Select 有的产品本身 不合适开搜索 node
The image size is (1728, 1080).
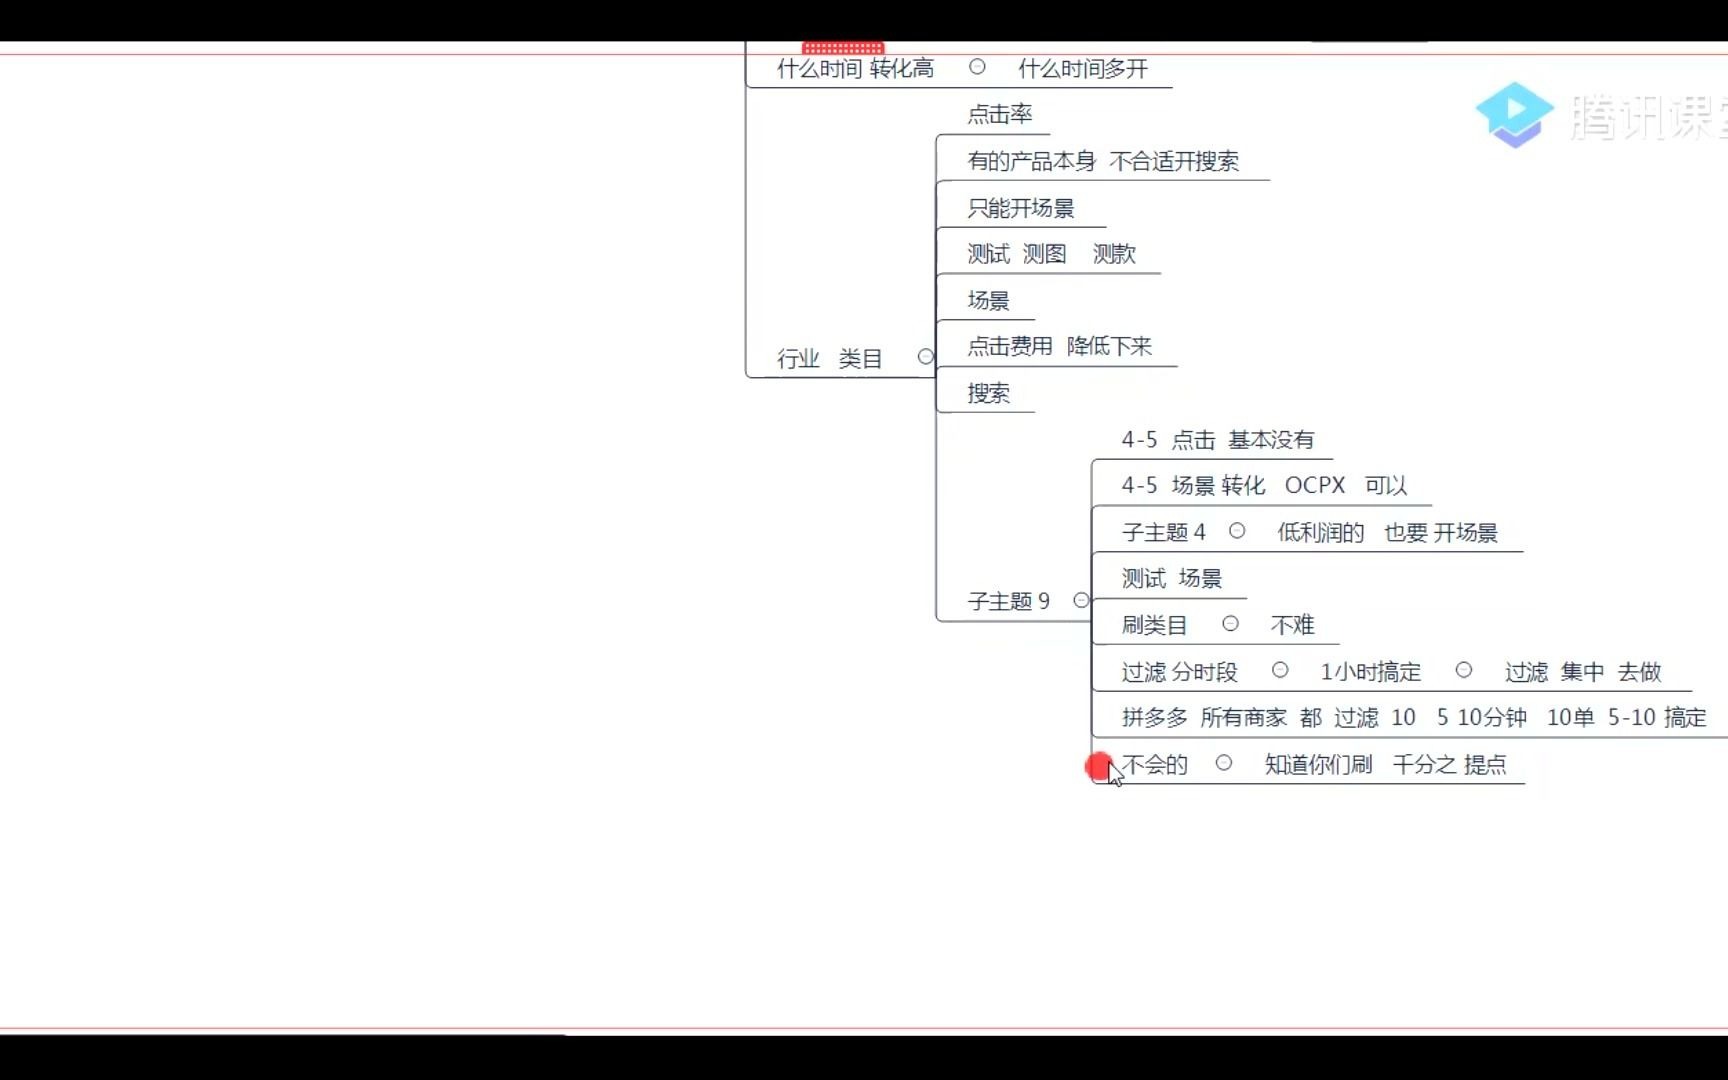pyautogui.click(x=1103, y=161)
